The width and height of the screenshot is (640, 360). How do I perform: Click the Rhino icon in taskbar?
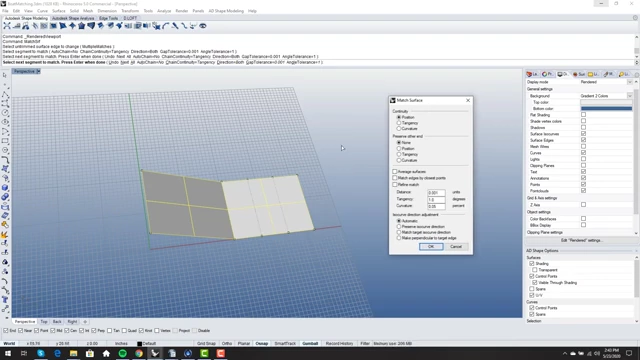tap(155, 353)
